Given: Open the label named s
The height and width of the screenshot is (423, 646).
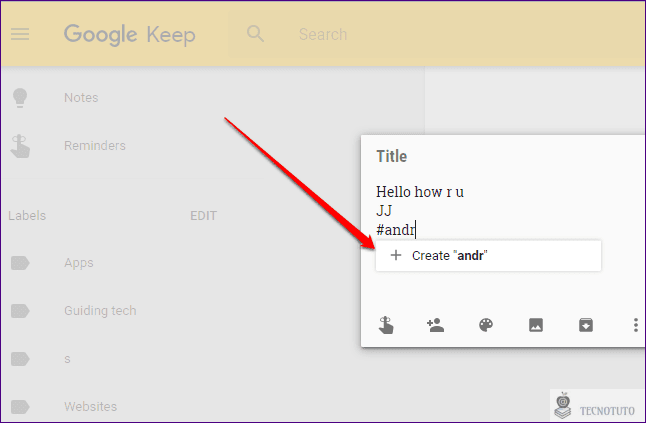Looking at the screenshot, I should click(67, 359).
